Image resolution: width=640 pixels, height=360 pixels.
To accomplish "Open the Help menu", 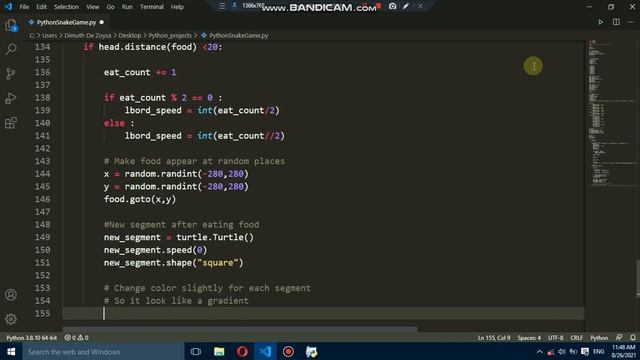I will (x=177, y=7).
